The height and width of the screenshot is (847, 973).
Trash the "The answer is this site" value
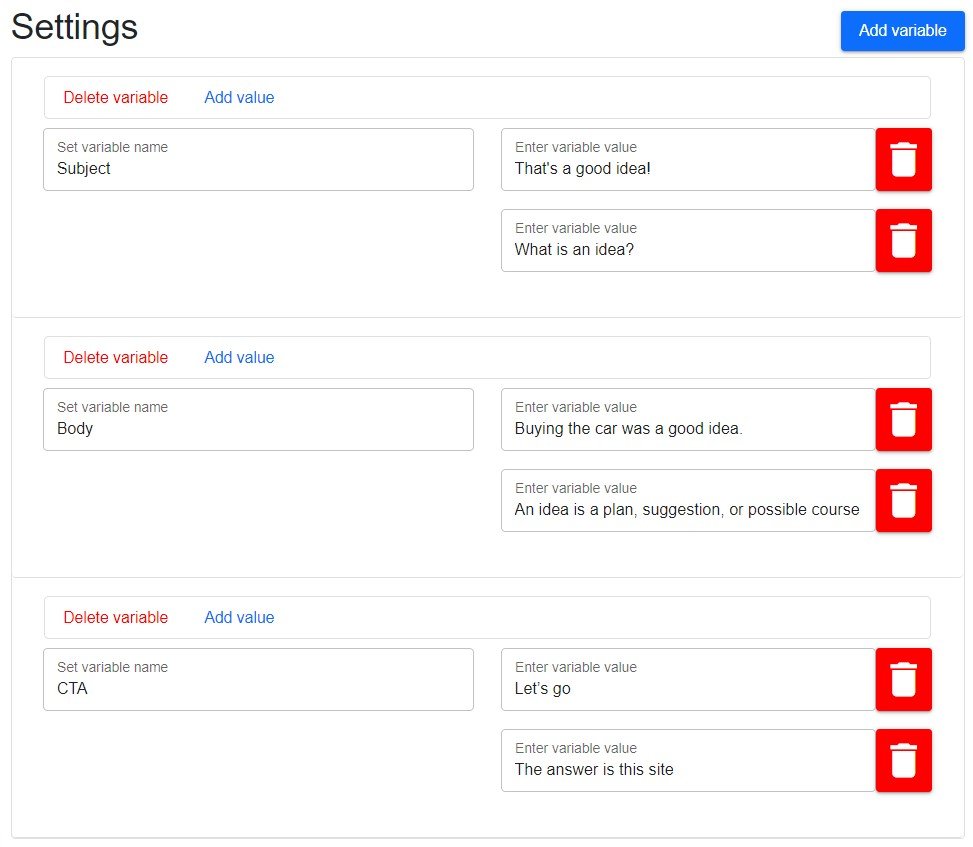click(903, 760)
